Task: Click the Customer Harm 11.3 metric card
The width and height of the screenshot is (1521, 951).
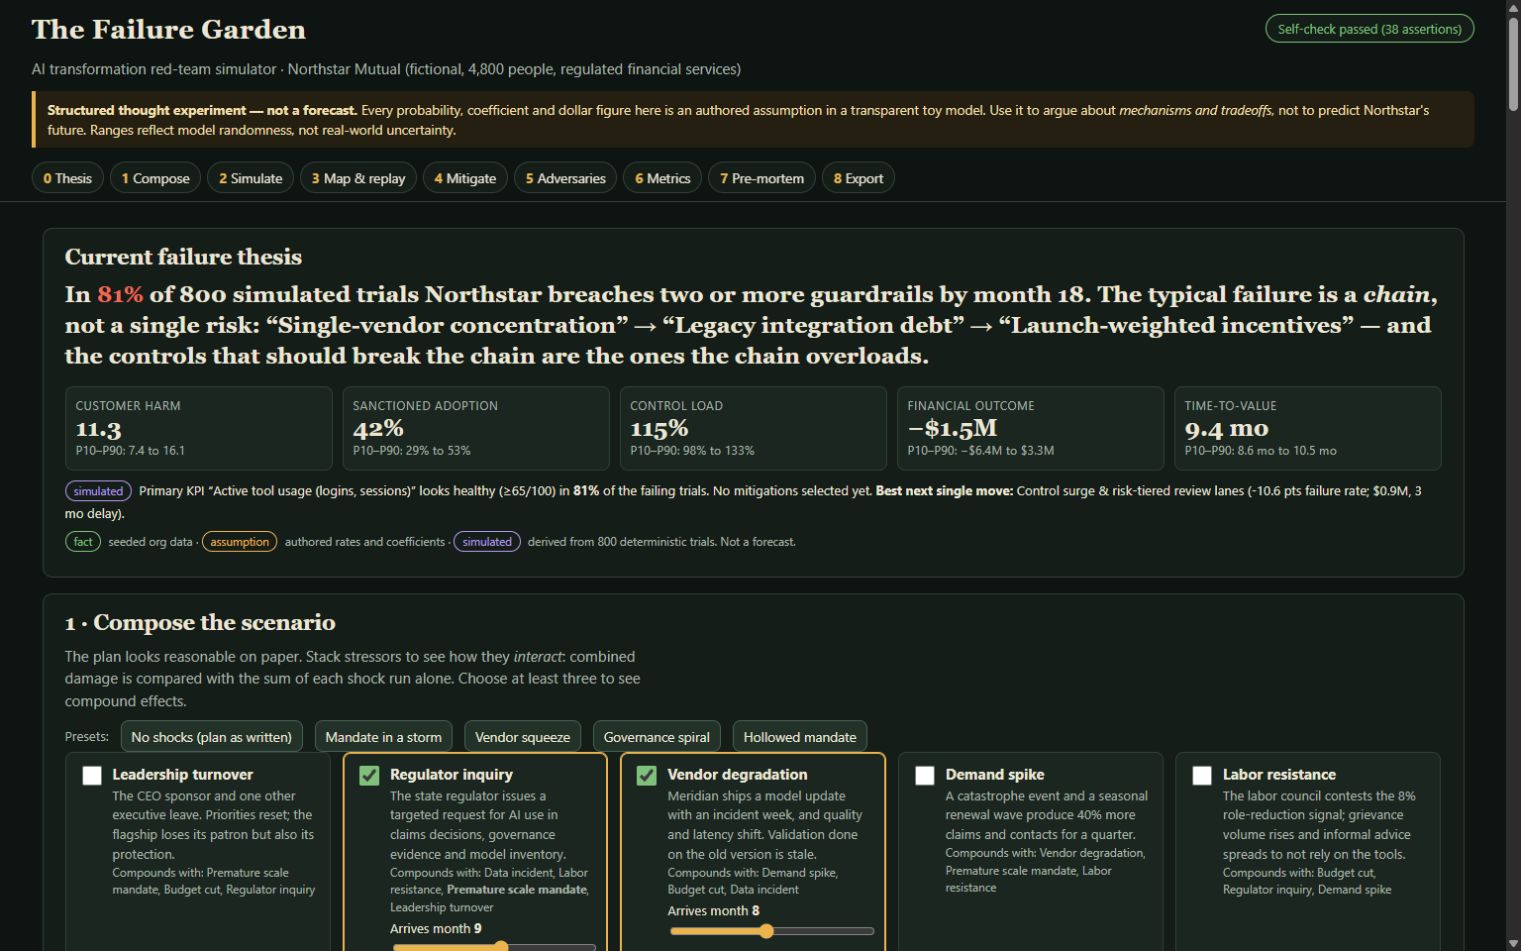Action: pos(198,428)
